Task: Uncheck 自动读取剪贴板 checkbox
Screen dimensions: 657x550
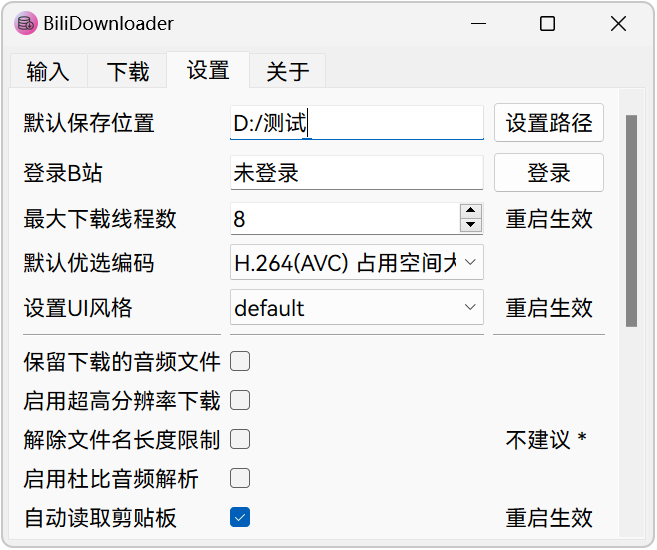Action: pos(240,517)
